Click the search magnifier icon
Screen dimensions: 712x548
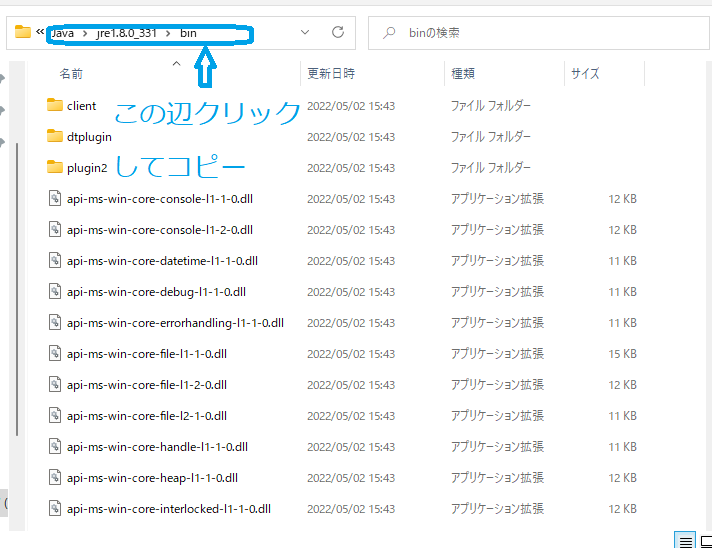tap(389, 33)
